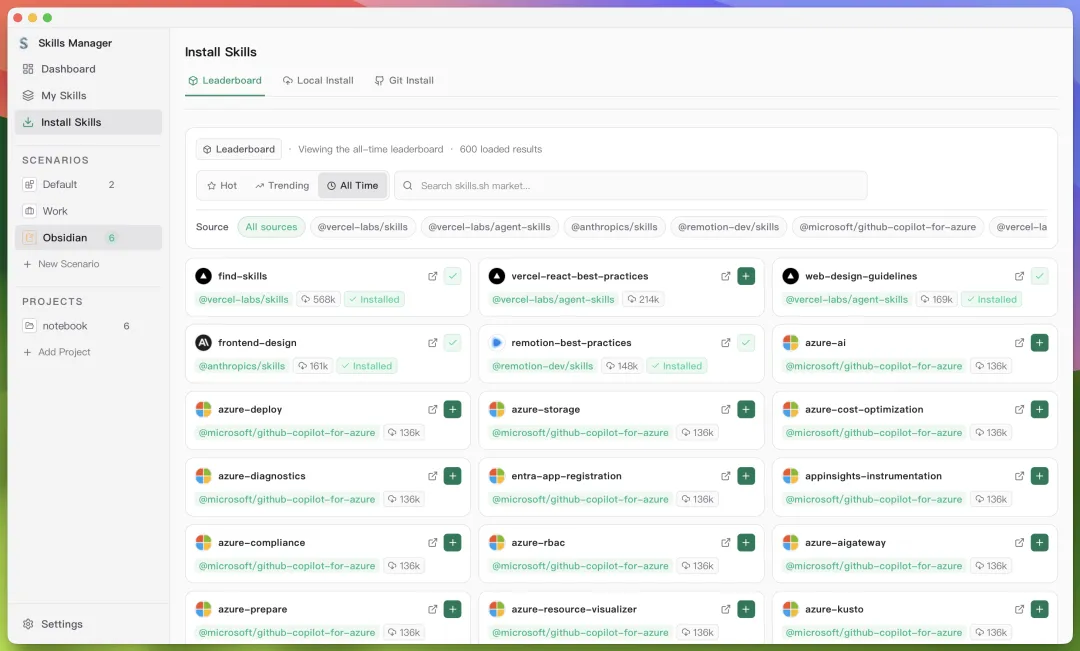Toggle installed checkmark on remotion-best-practices card

[746, 343]
